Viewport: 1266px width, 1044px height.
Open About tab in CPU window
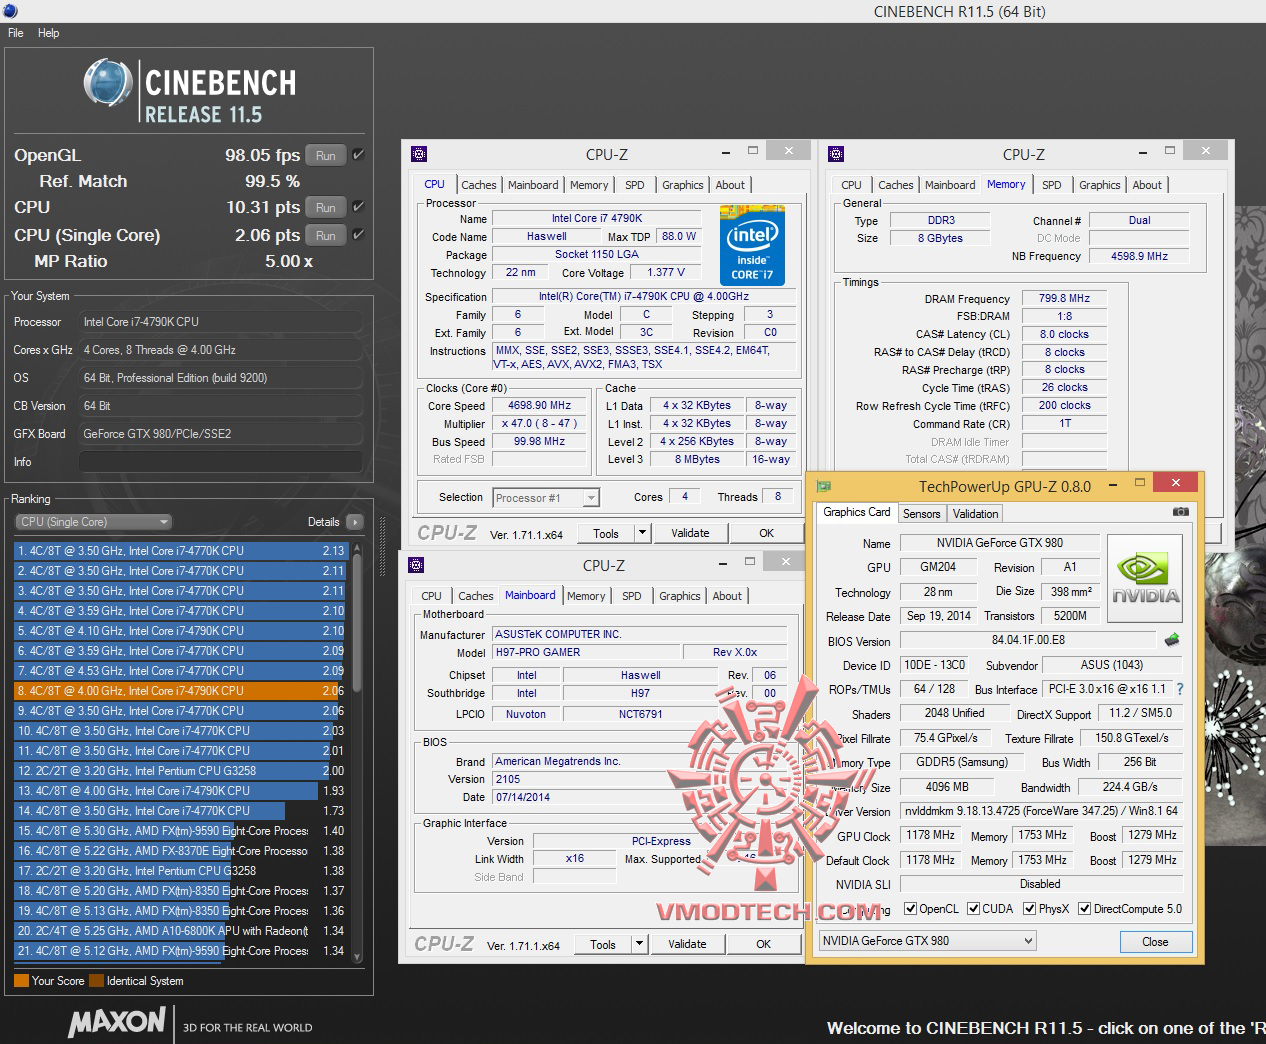[730, 185]
